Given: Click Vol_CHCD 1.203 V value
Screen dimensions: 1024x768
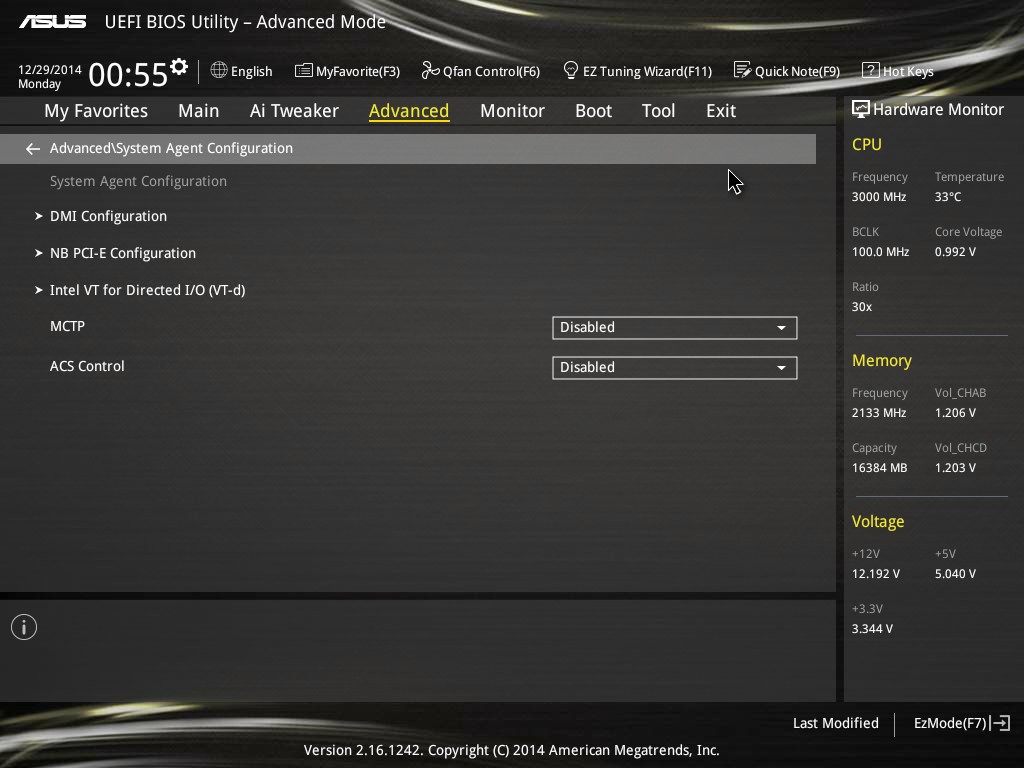Looking at the screenshot, I should 955,468.
